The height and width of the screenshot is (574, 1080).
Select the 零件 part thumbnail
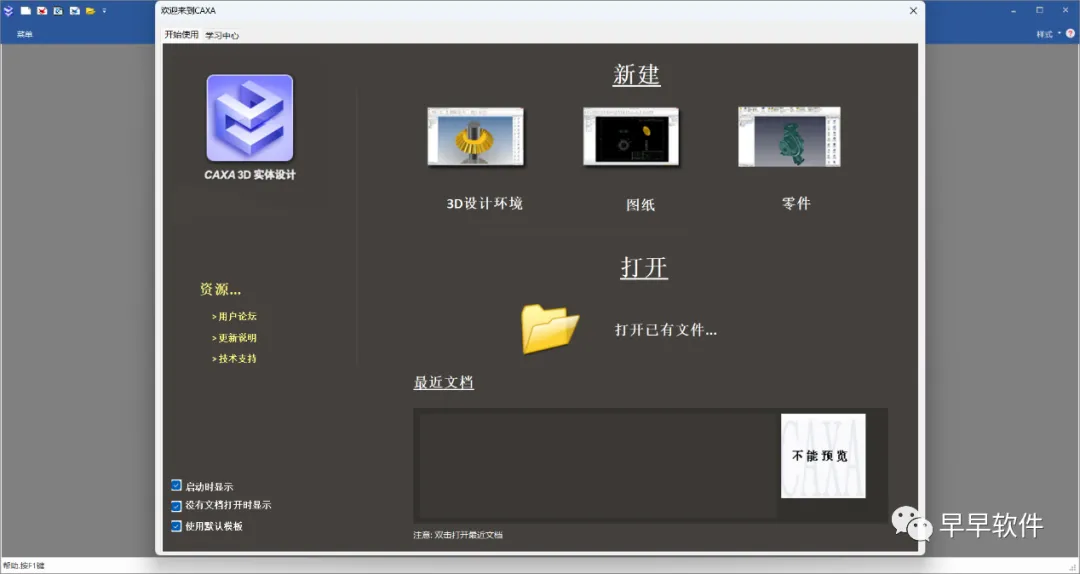[x=789, y=136]
